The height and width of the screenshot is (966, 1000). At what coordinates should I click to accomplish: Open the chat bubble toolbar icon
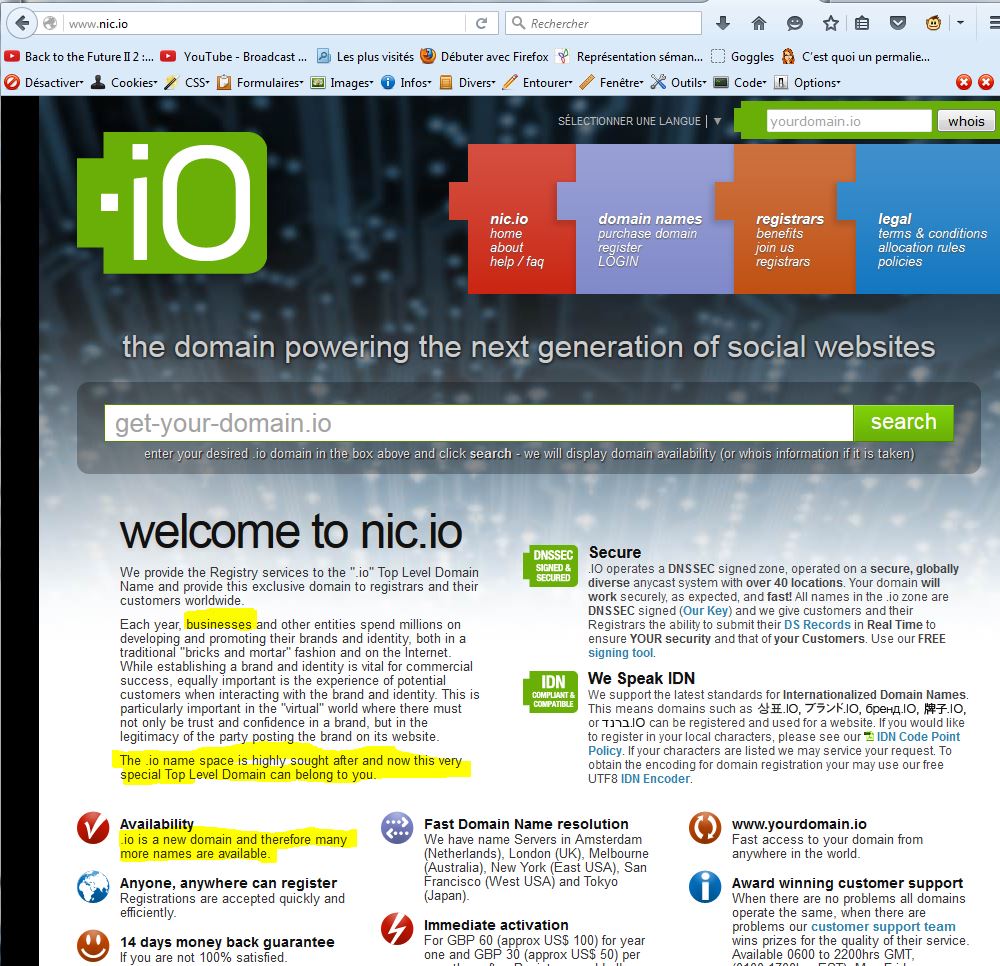tap(795, 24)
